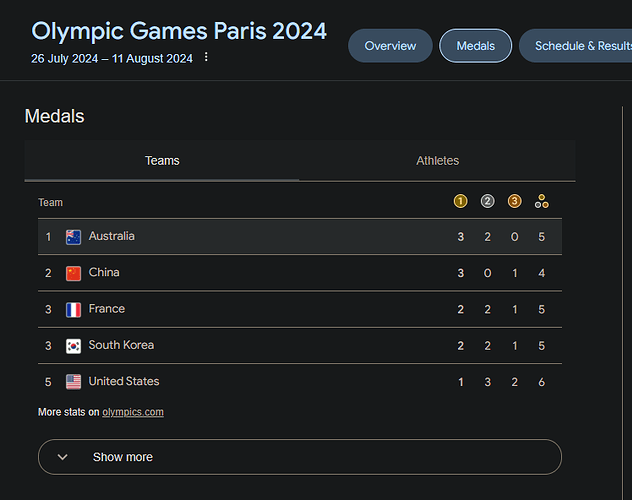Follow the olympics.com link
Image resolution: width=632 pixels, height=500 pixels.
[133, 412]
